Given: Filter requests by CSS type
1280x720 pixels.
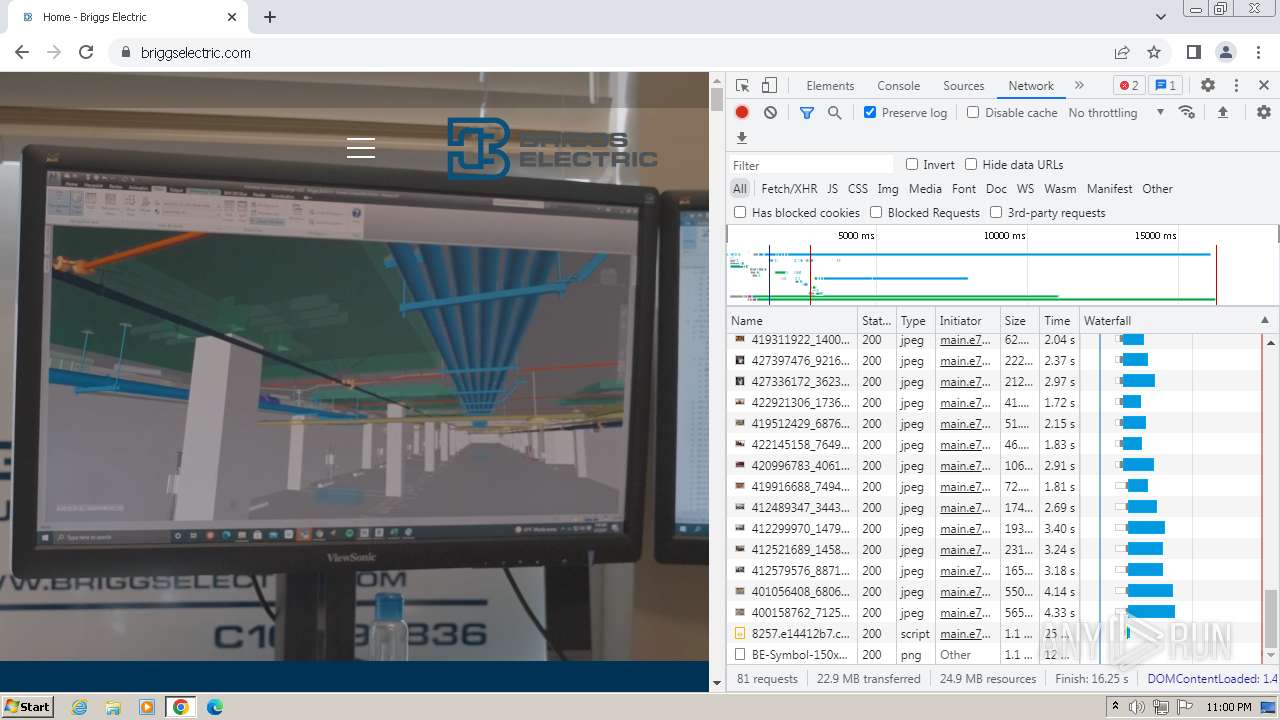Looking at the screenshot, I should click(858, 189).
